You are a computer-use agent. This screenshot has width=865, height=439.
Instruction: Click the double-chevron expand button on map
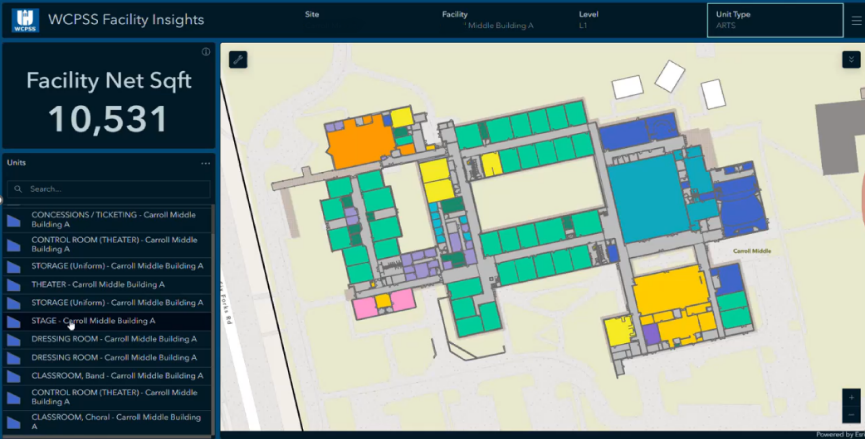click(851, 60)
